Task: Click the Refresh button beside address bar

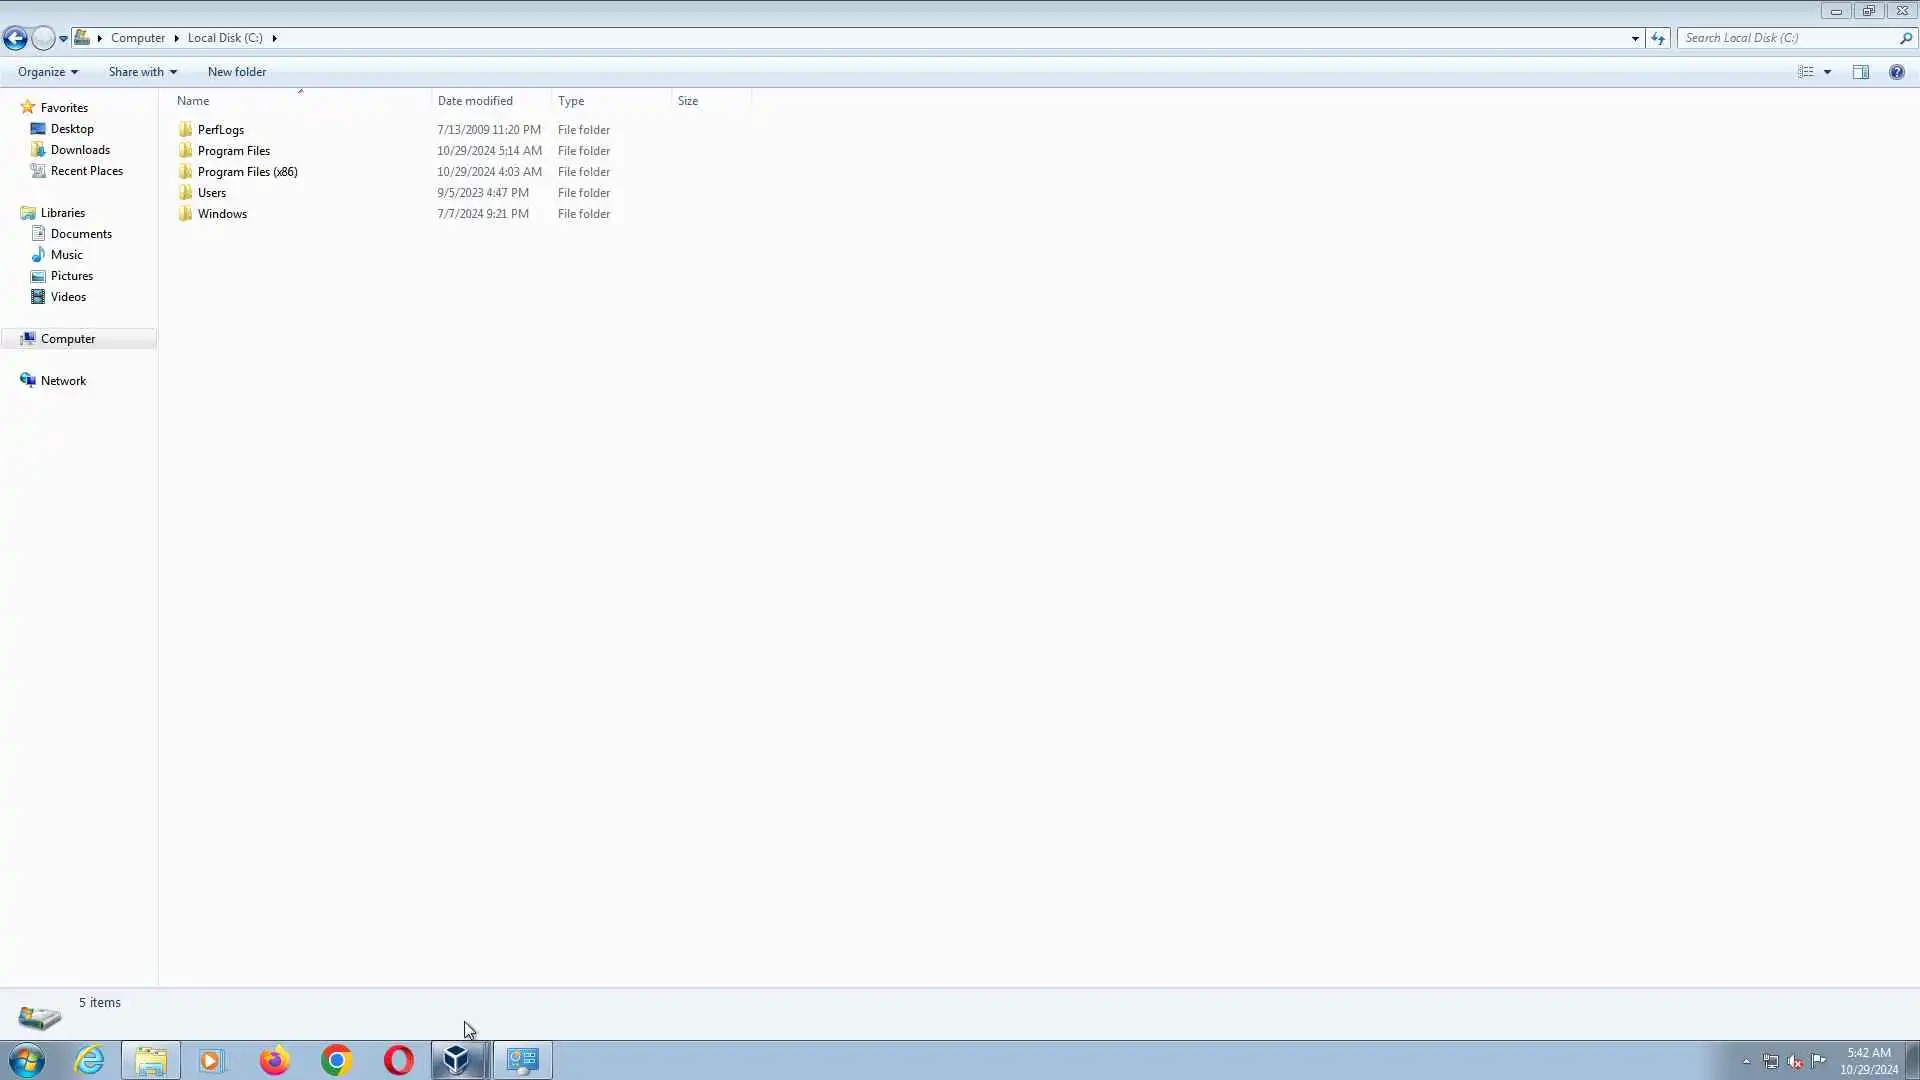Action: (1658, 38)
